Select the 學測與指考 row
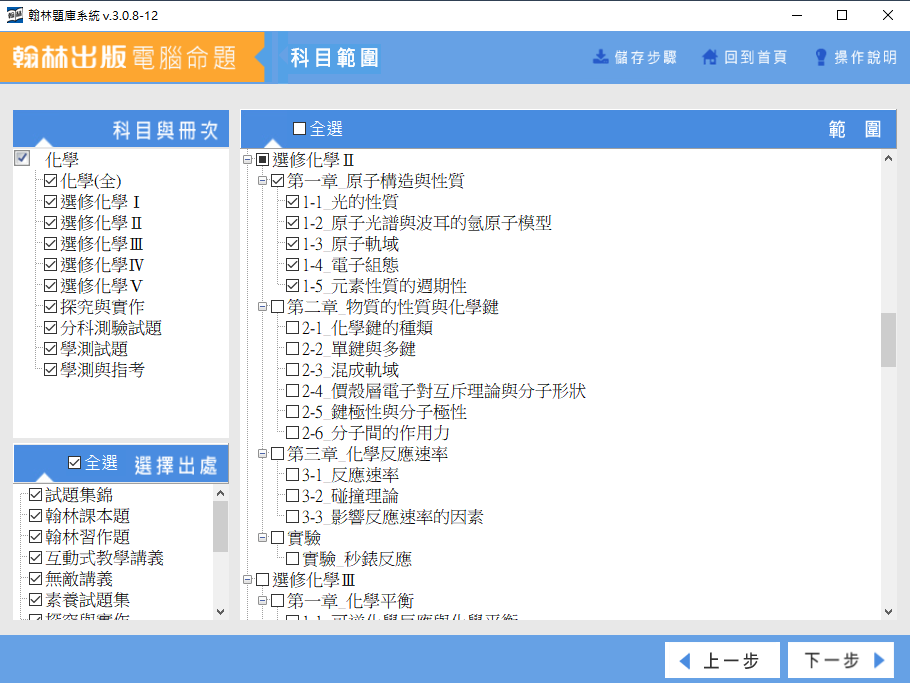Viewport: 910px width, 683px height. coord(103,370)
